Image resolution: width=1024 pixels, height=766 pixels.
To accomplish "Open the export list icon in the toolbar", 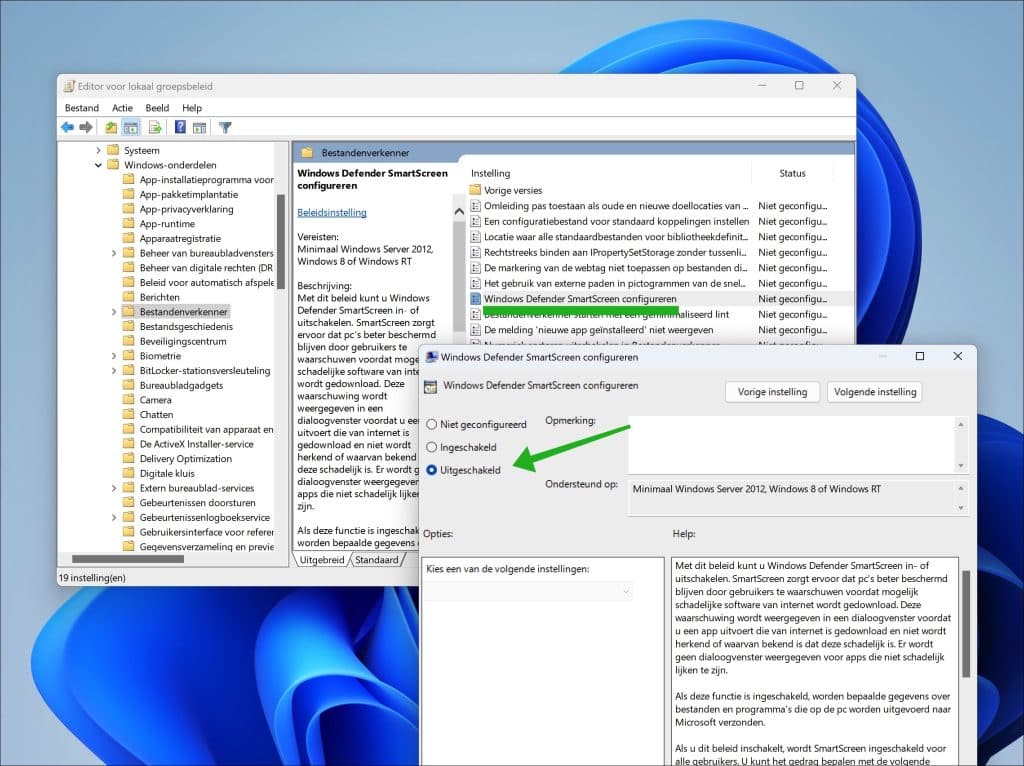I will 155,126.
